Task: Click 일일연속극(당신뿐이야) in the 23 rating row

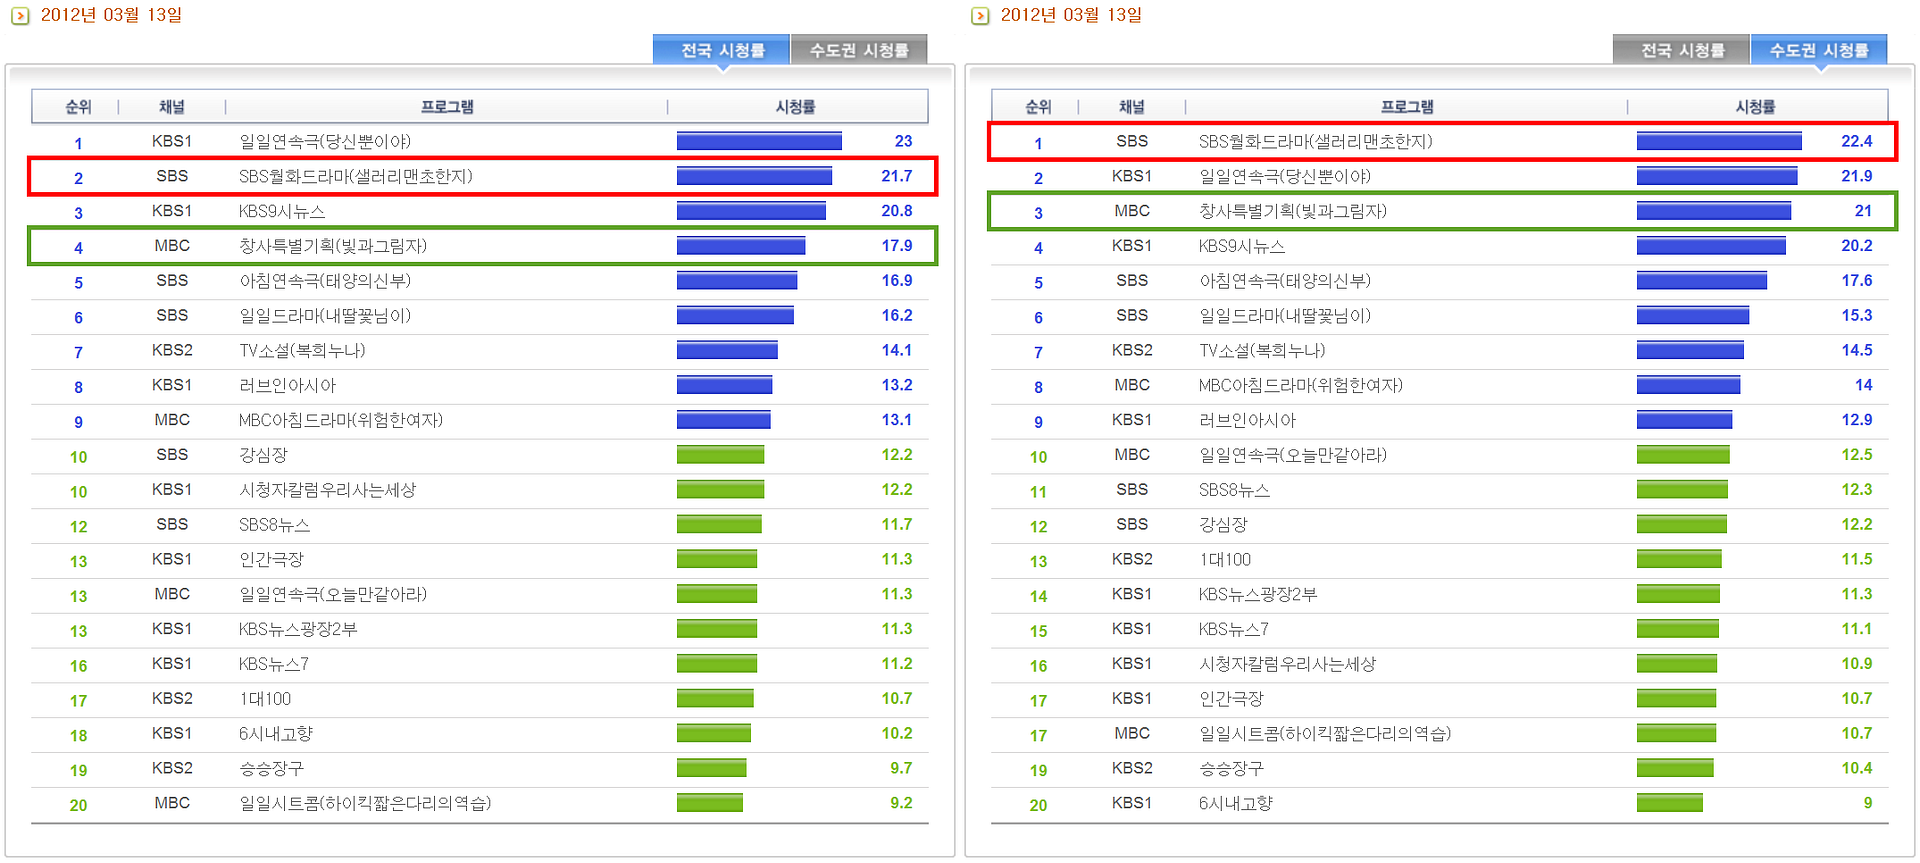Action: point(325,141)
